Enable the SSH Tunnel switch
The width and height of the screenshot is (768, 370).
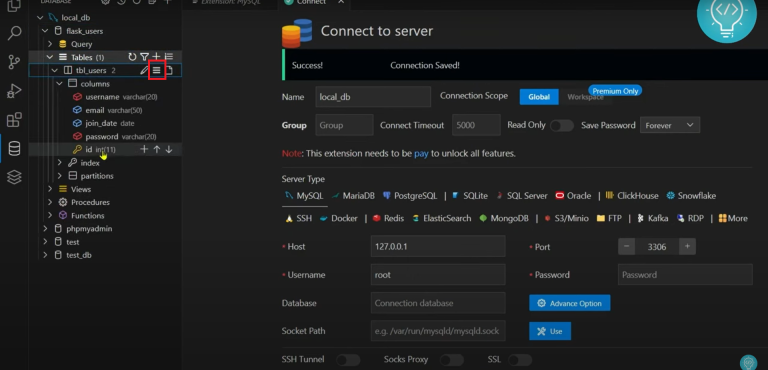[x=348, y=360]
